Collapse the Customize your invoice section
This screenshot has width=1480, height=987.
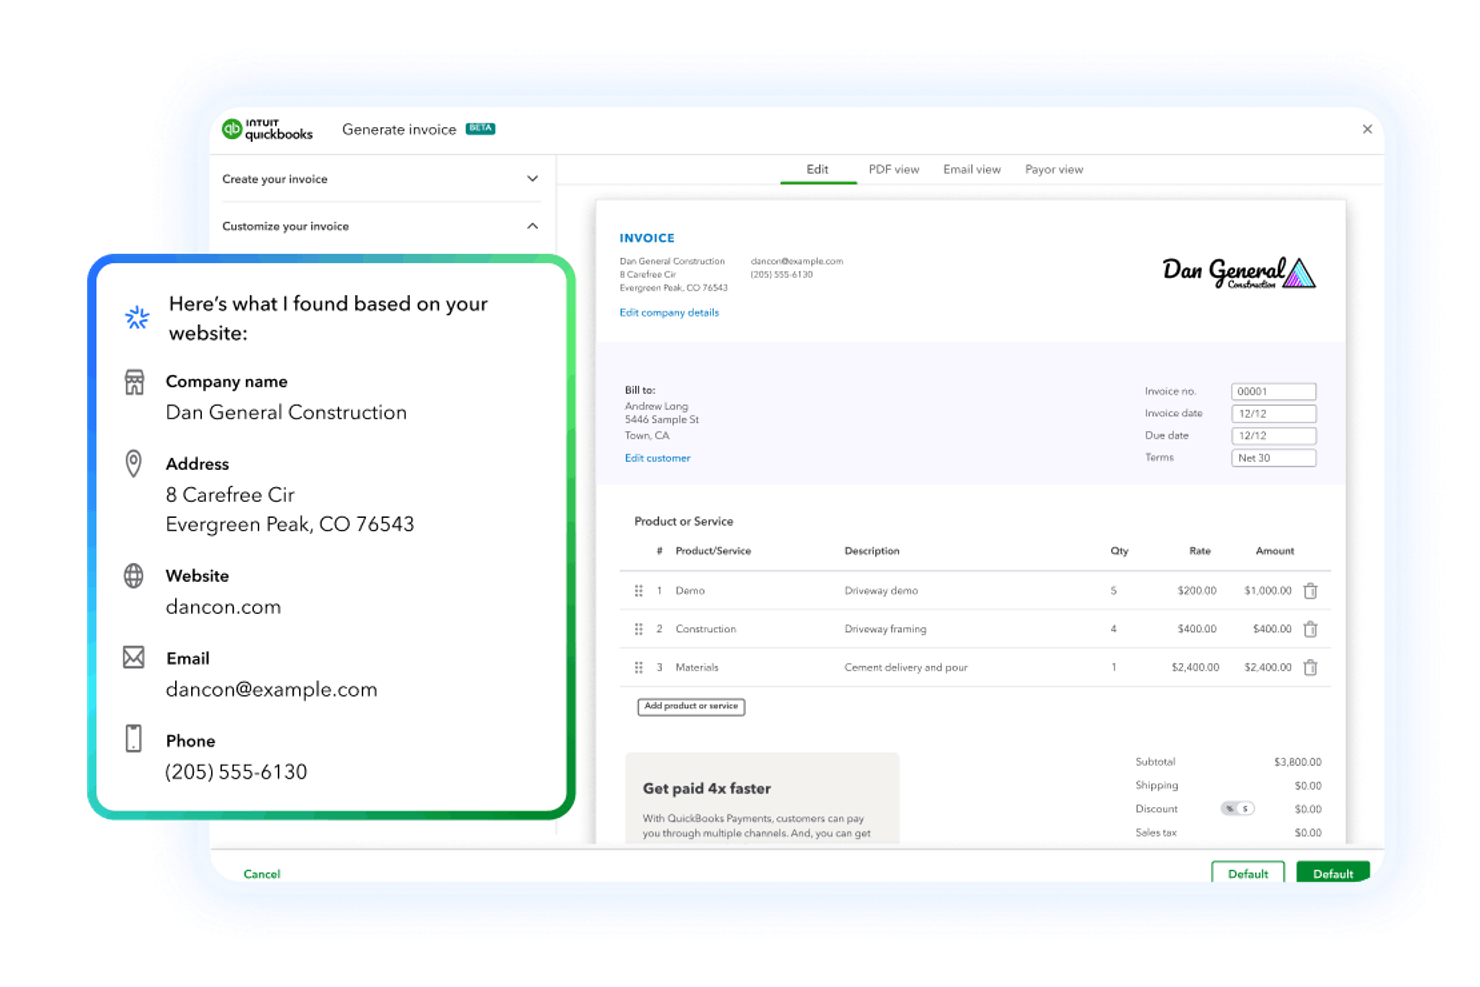[x=532, y=226]
